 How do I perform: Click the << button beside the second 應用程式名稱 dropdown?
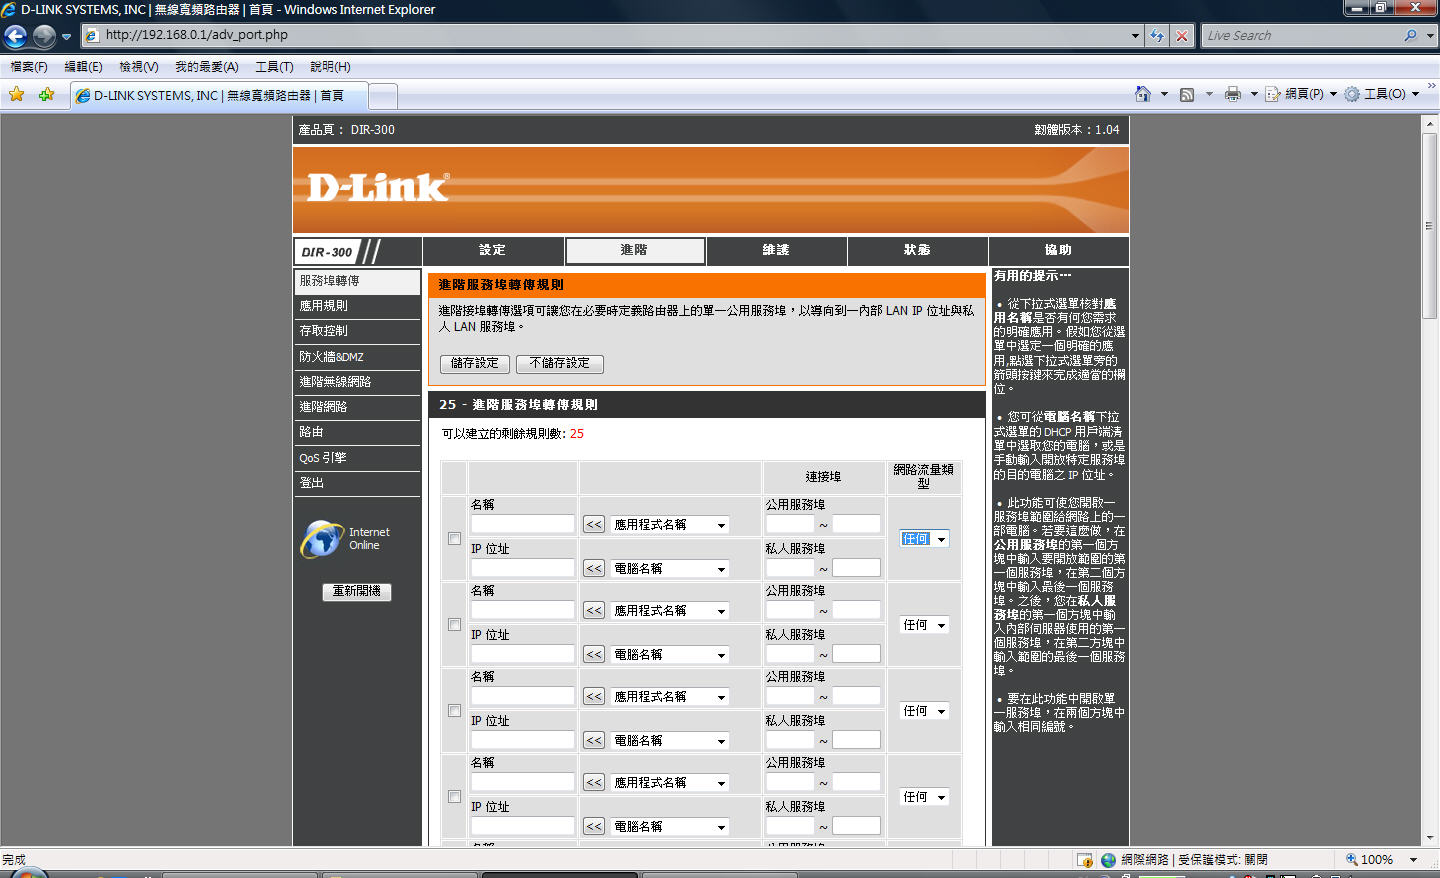(x=594, y=610)
